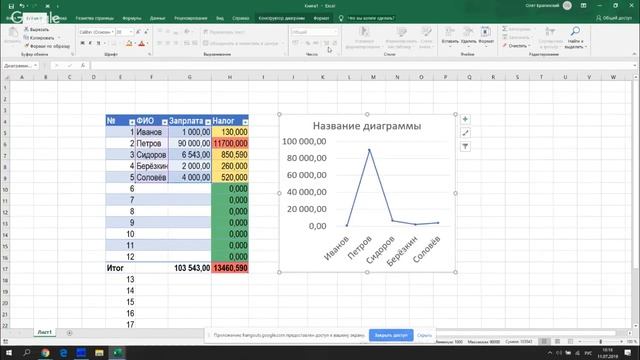
Task: Switch to normal view in status bar
Action: 544,341
